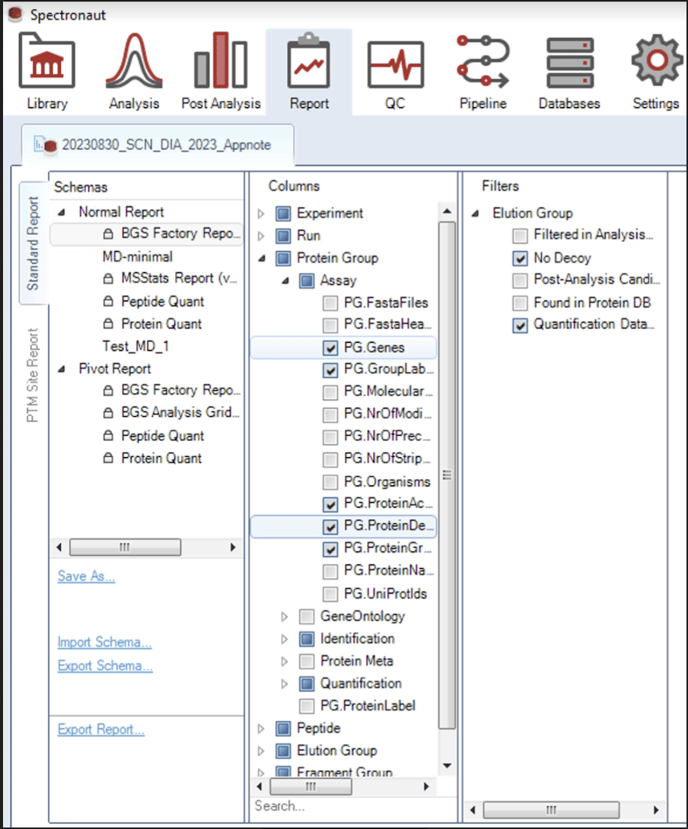Collapse the Elution Group filters node

pyautogui.click(x=475, y=214)
